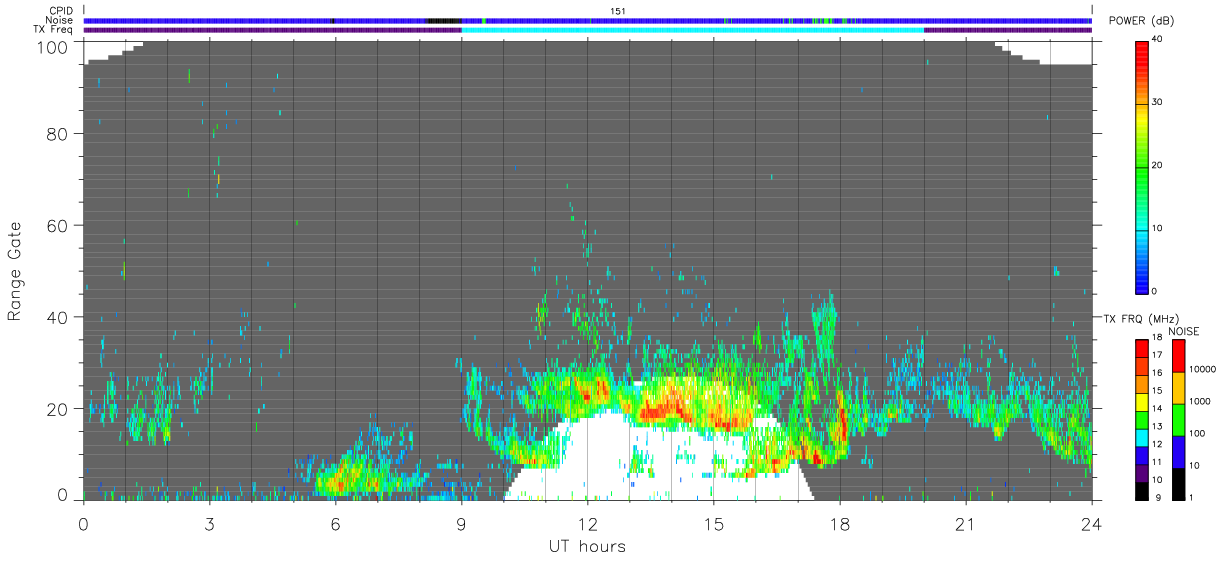Click the '24' tick on the UT hours axis
Screen dimensions: 1228x567
pyautogui.click(x=1091, y=523)
